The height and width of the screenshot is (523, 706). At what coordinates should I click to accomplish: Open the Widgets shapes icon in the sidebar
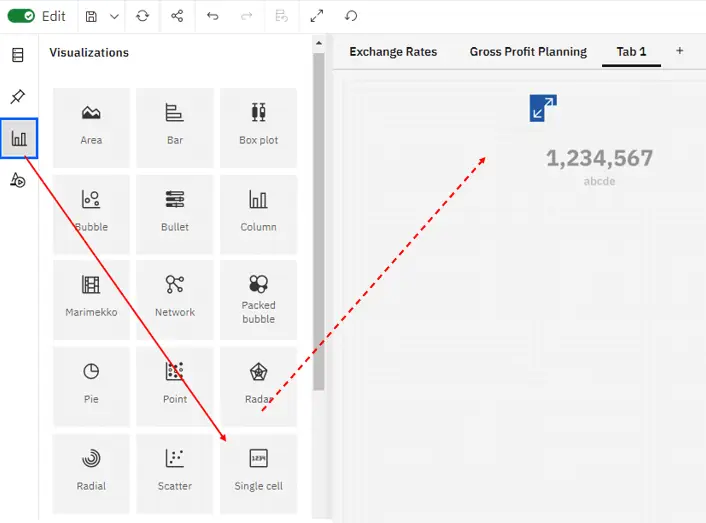[x=18, y=180]
